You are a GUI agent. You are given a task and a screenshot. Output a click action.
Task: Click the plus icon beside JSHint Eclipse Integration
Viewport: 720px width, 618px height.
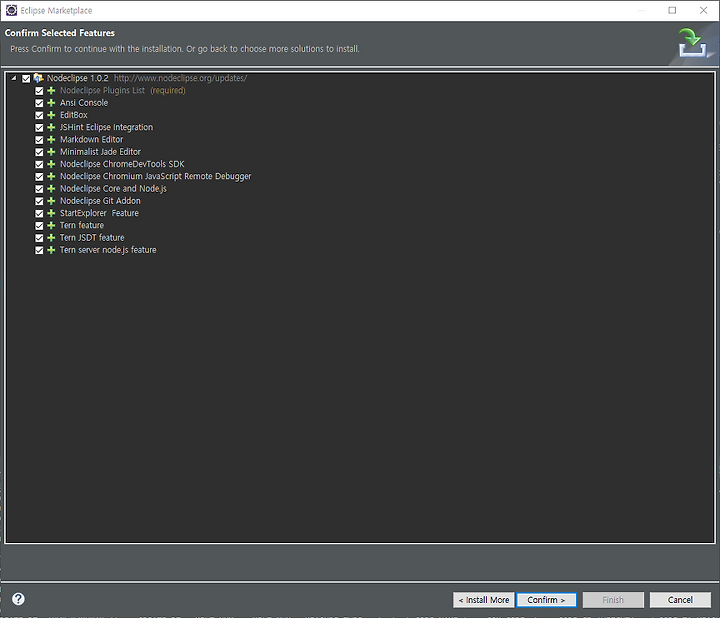51,127
